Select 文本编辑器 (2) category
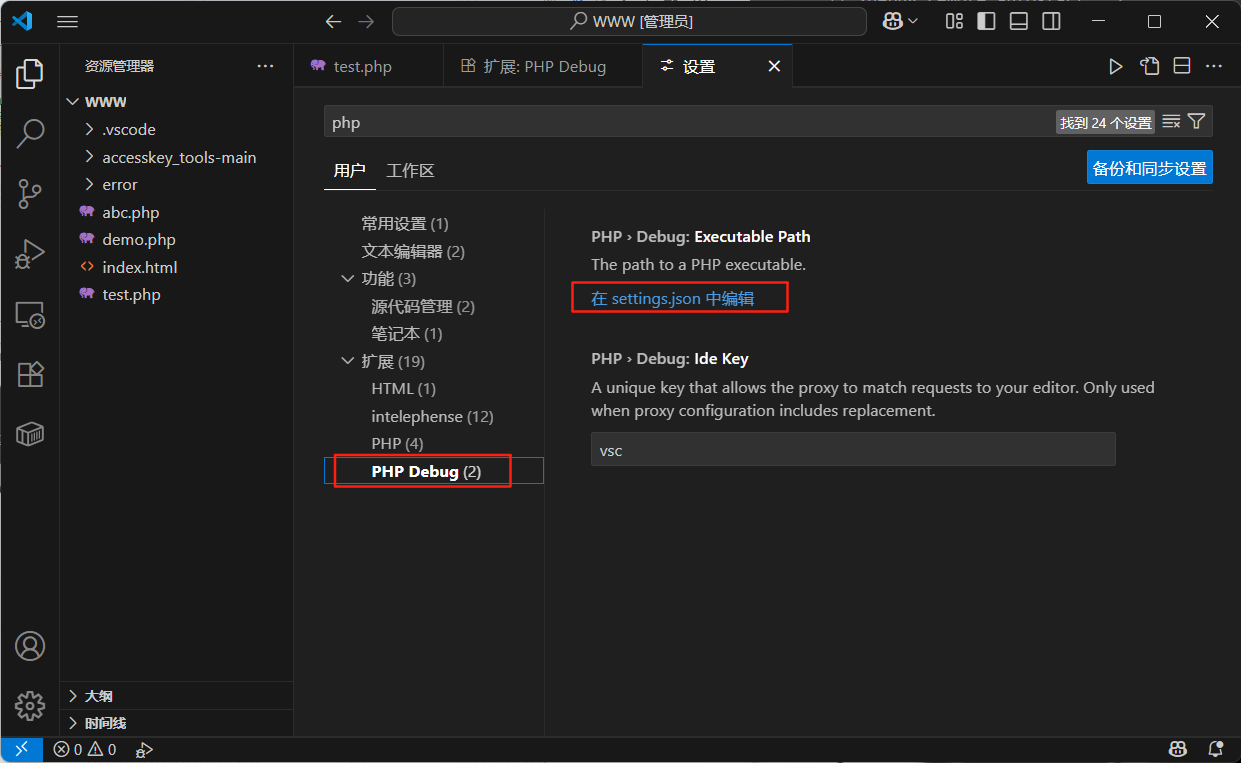The width and height of the screenshot is (1241, 763). 413,252
